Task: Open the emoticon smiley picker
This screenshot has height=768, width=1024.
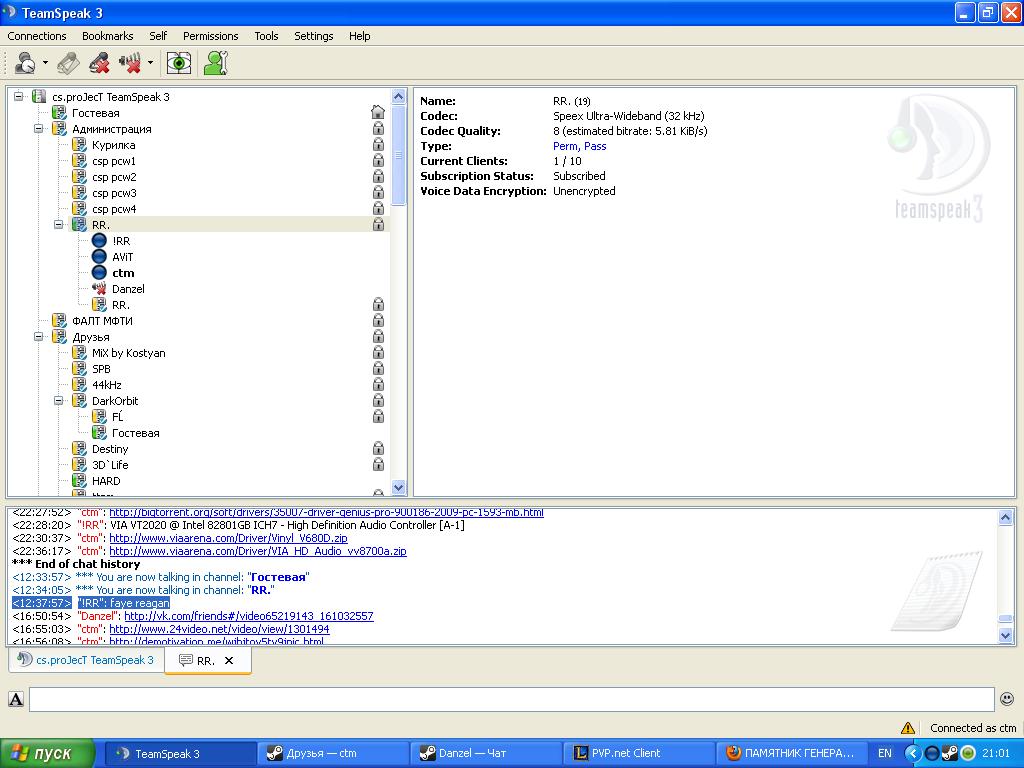Action: 1006,699
